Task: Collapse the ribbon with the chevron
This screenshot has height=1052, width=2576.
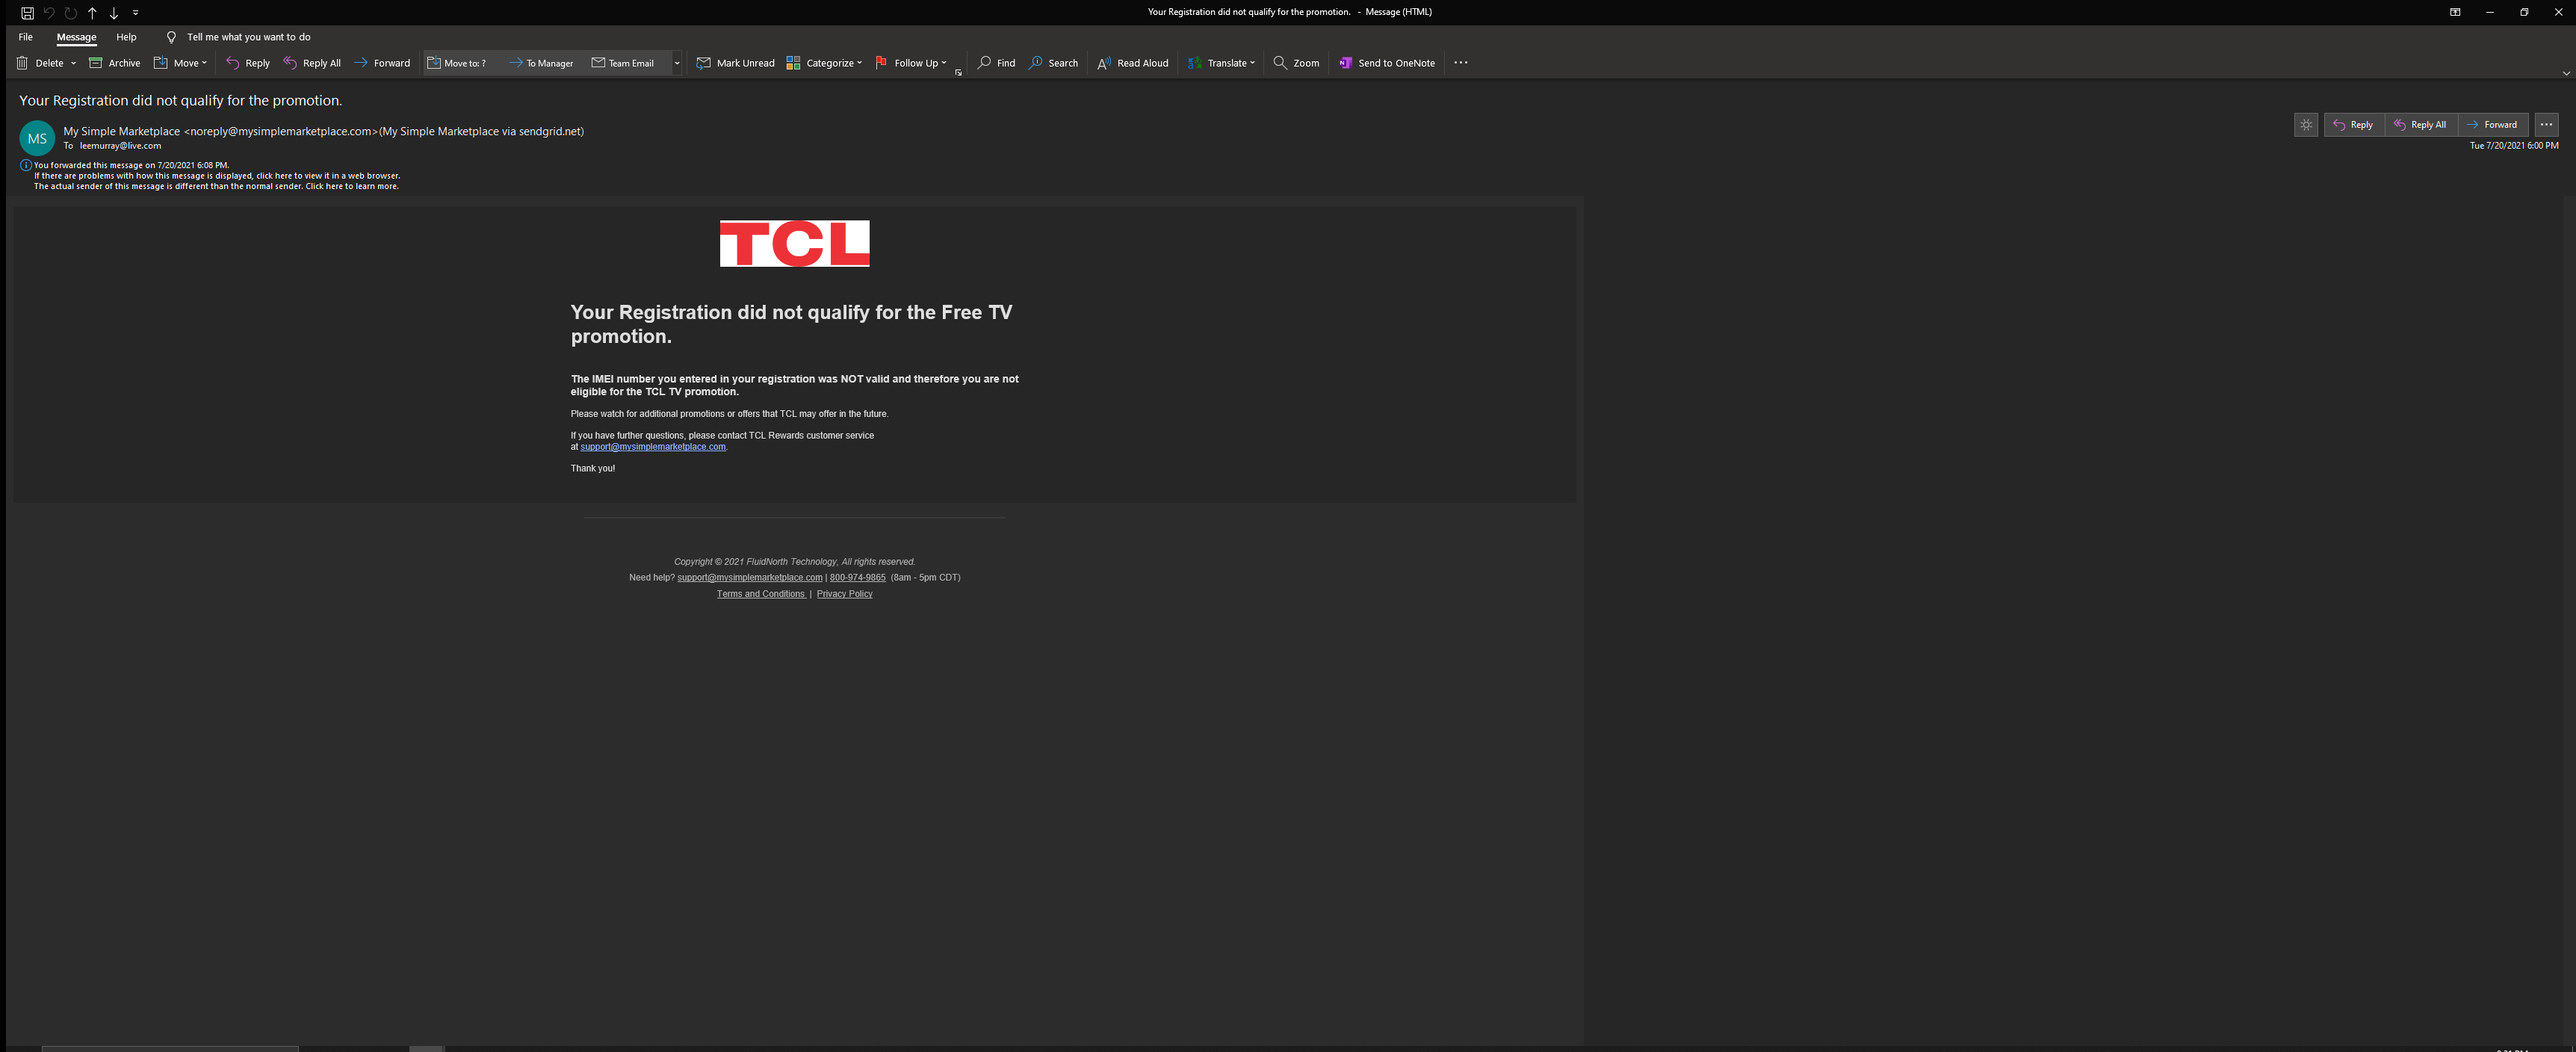Action: pyautogui.click(x=2565, y=74)
